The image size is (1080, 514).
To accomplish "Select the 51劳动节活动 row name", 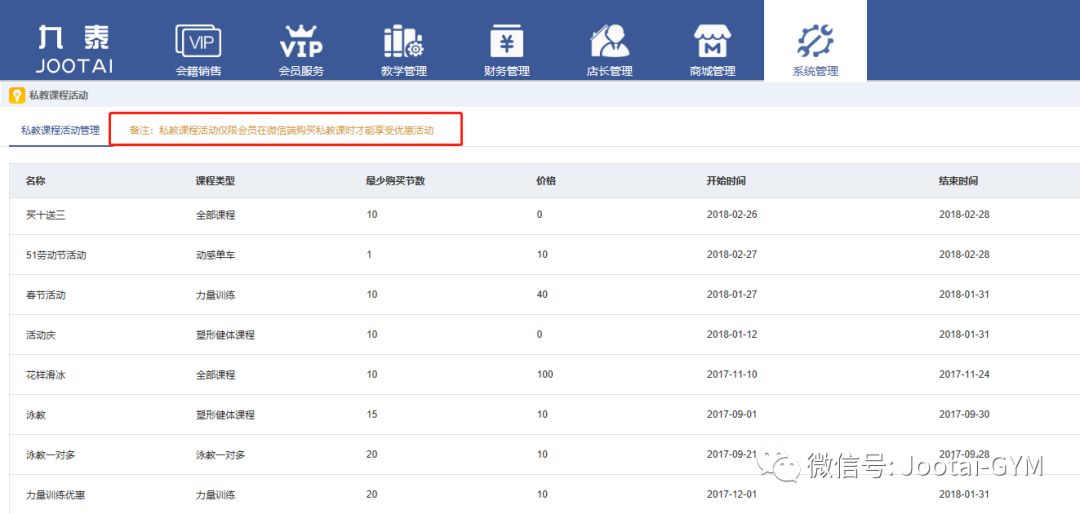I will tap(56, 255).
